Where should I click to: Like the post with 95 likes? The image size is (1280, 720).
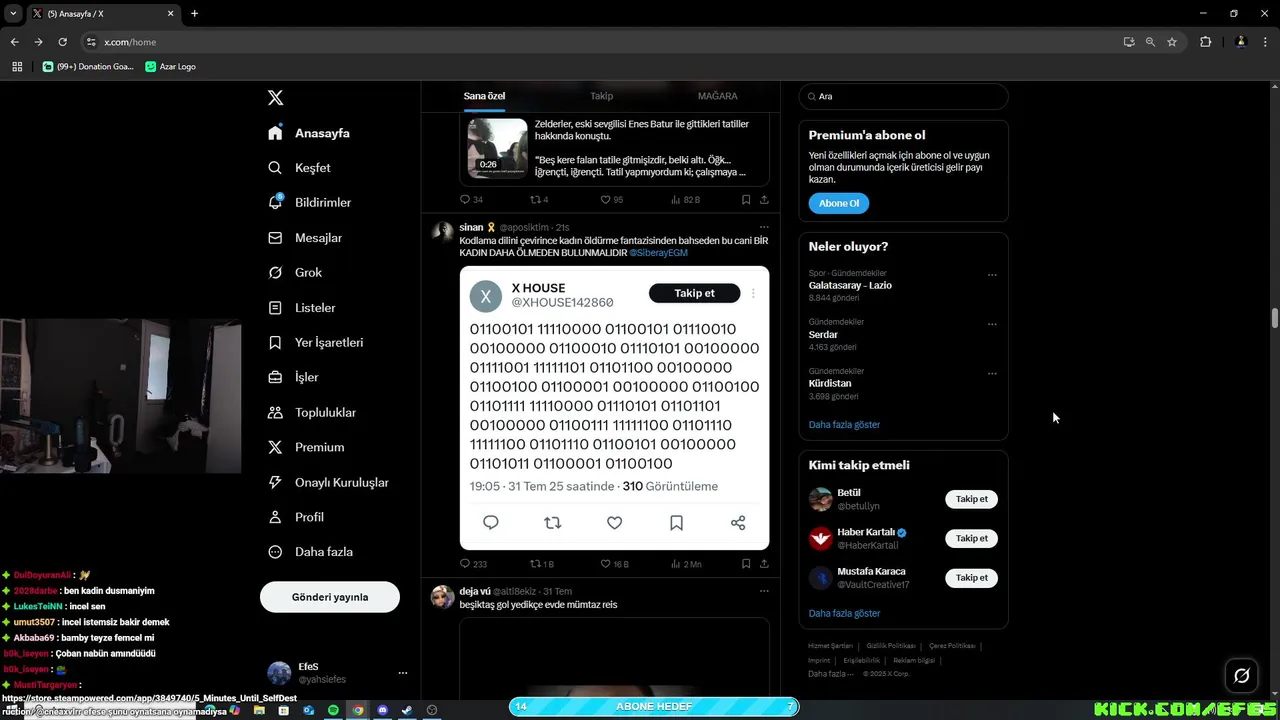tap(611, 200)
